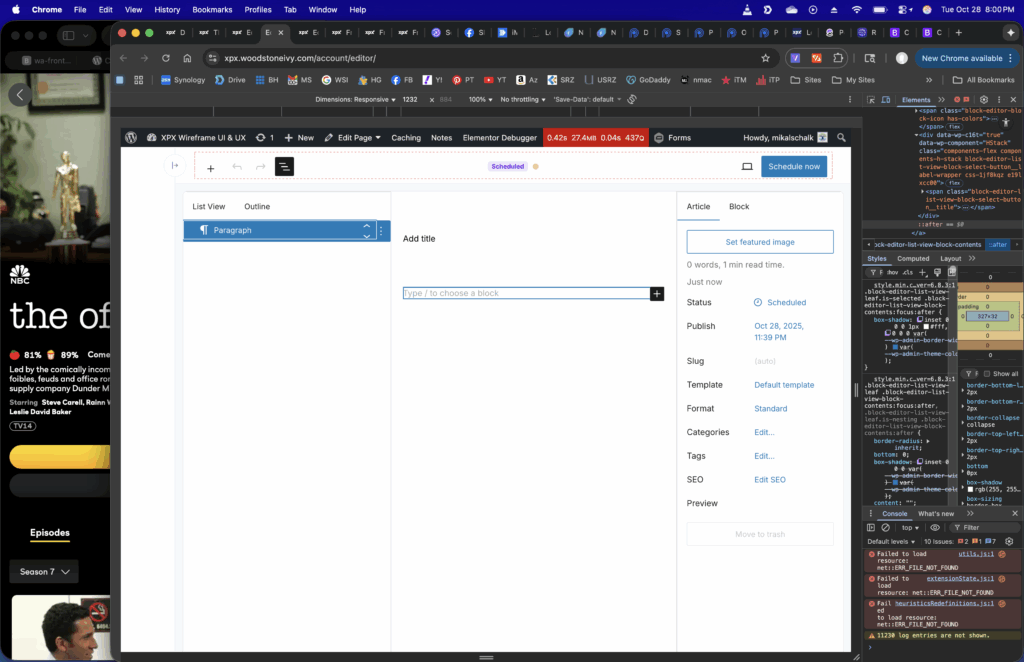Switch to the Block tab in sidebar
This screenshot has width=1024, height=662.
(x=739, y=207)
